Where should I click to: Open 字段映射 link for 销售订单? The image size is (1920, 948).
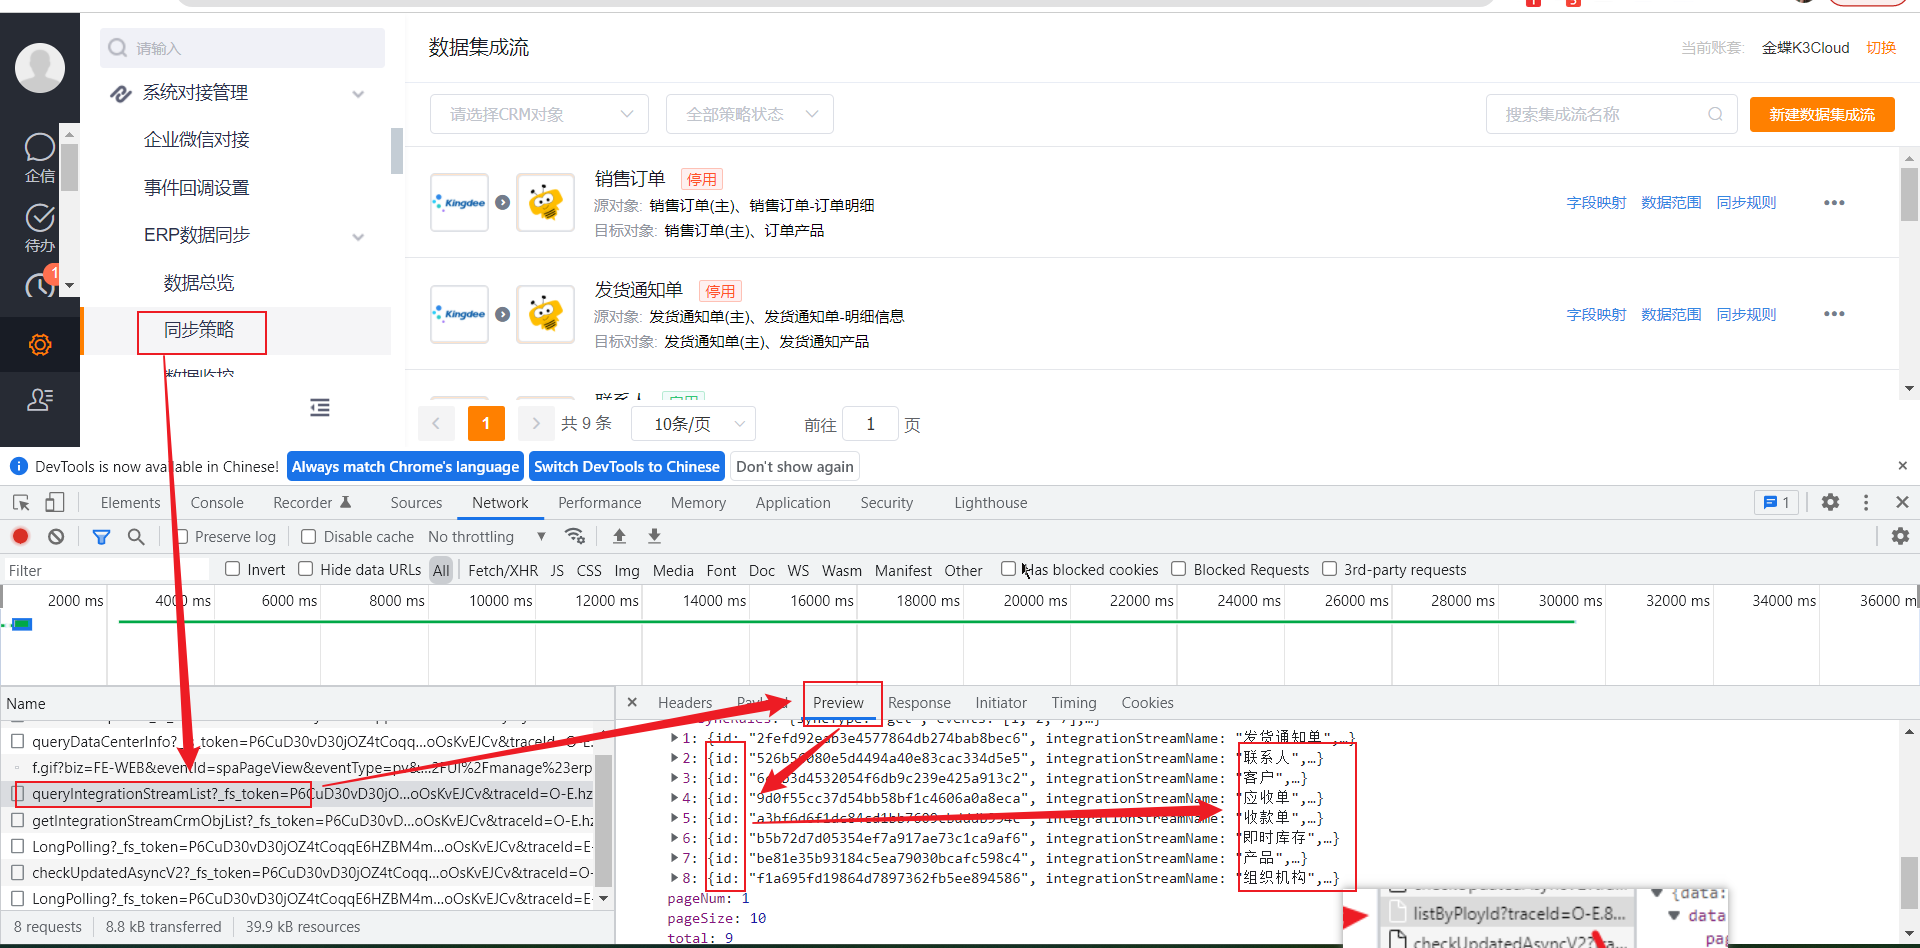pyautogui.click(x=1596, y=203)
